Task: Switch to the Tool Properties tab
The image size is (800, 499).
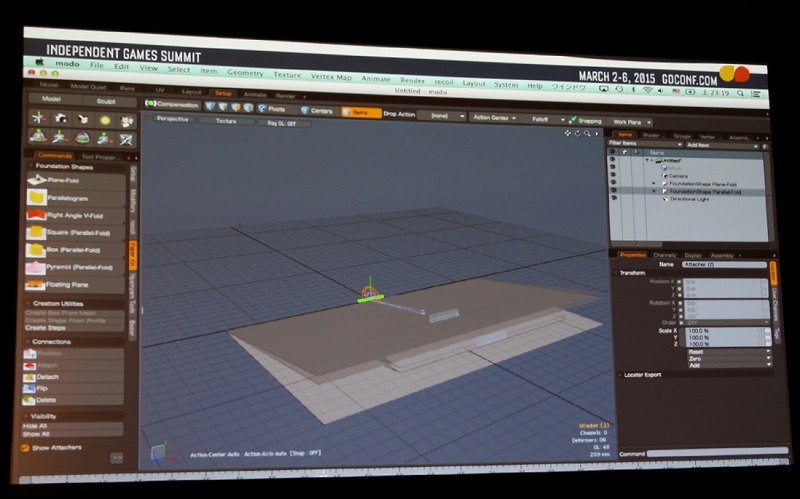Action: [99, 157]
